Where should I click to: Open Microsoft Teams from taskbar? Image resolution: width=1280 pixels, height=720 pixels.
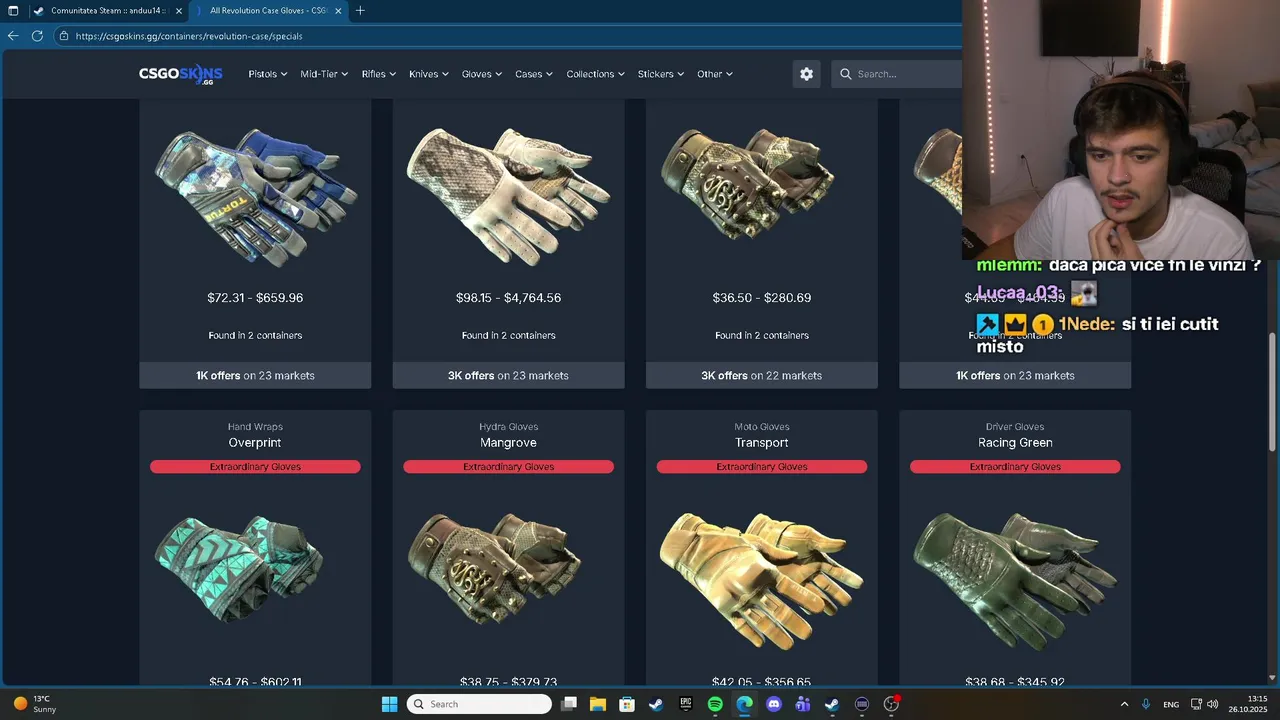pos(802,704)
